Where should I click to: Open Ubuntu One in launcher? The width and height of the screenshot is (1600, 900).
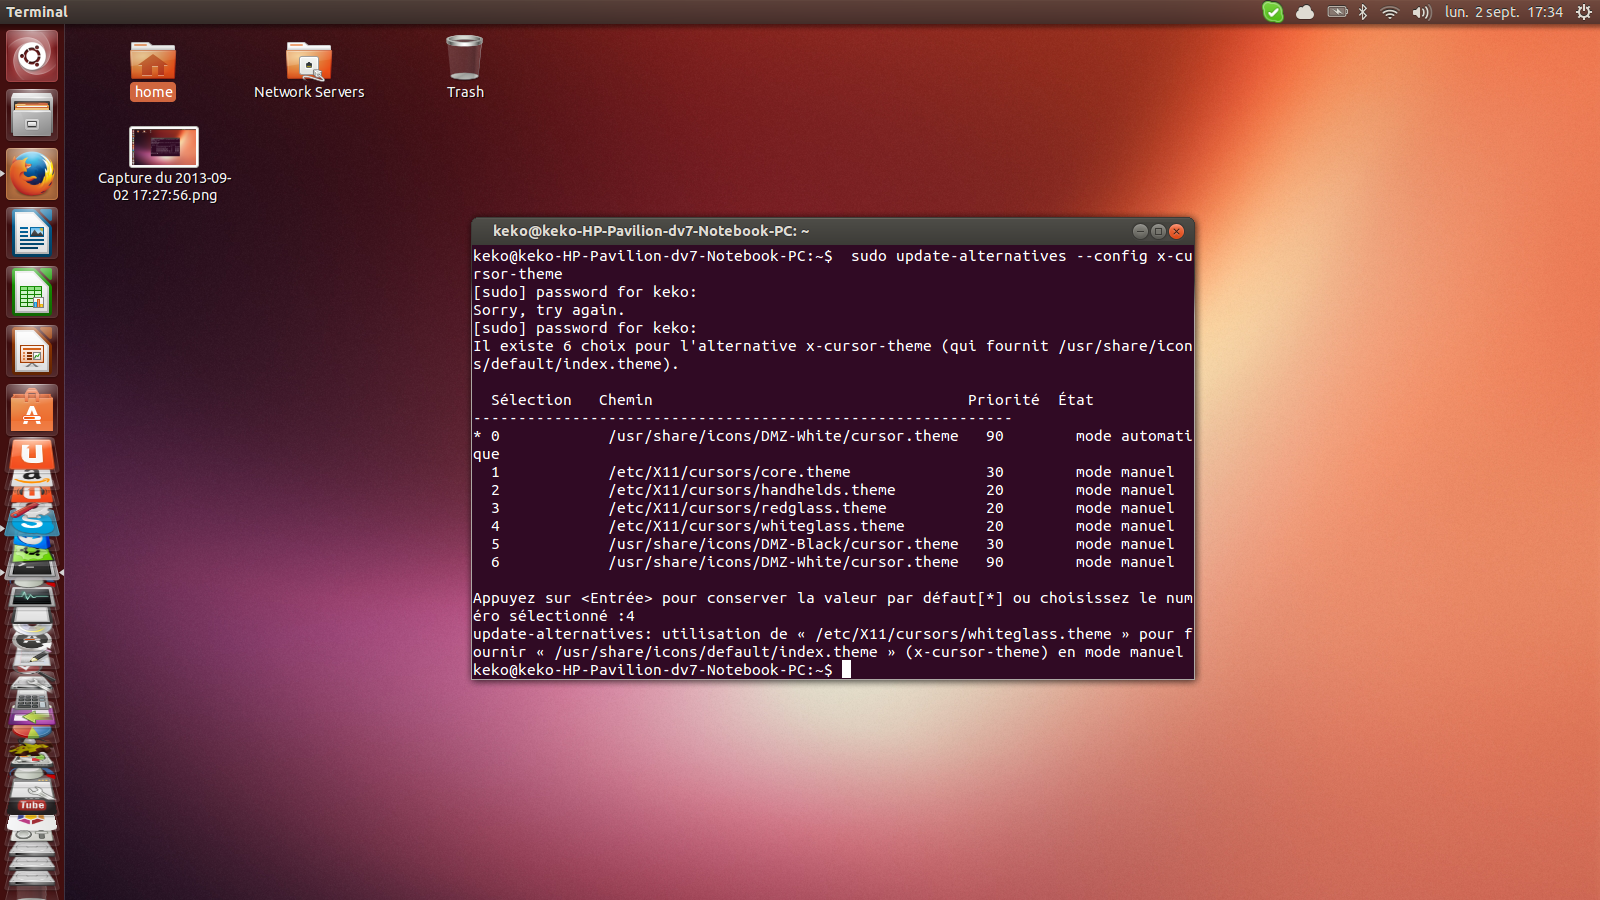32,453
